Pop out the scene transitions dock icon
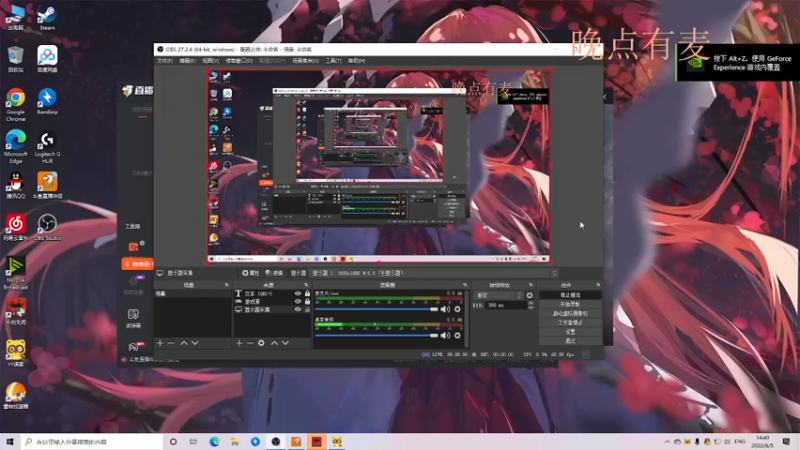This screenshot has width=800, height=450. point(531,285)
